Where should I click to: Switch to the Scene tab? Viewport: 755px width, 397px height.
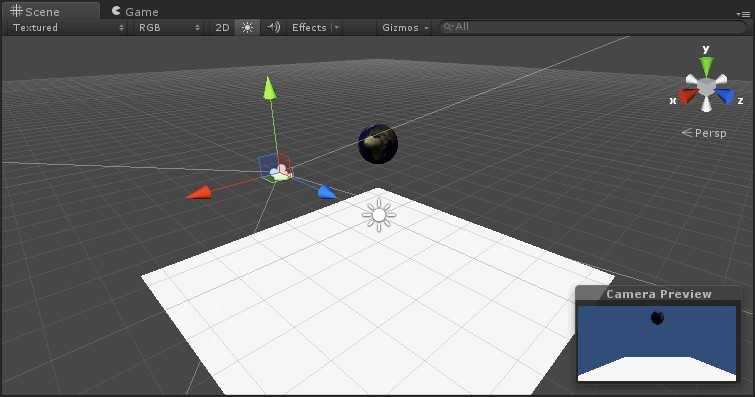50,11
